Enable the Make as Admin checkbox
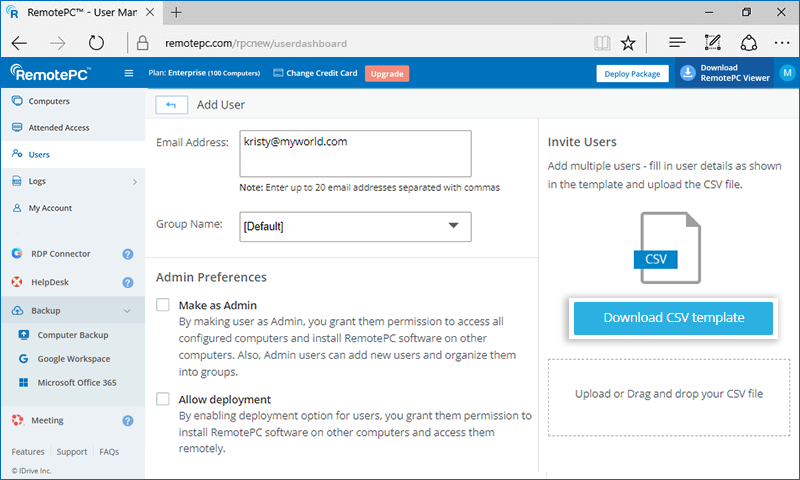 163,305
